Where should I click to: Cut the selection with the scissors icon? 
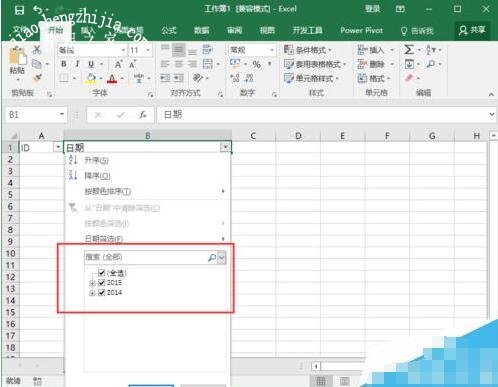coord(37,50)
